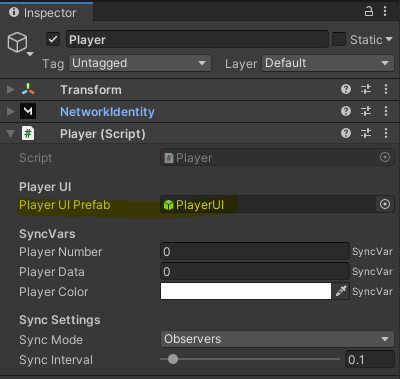
Task: Click the Sync Settings header text
Action: click(60, 320)
